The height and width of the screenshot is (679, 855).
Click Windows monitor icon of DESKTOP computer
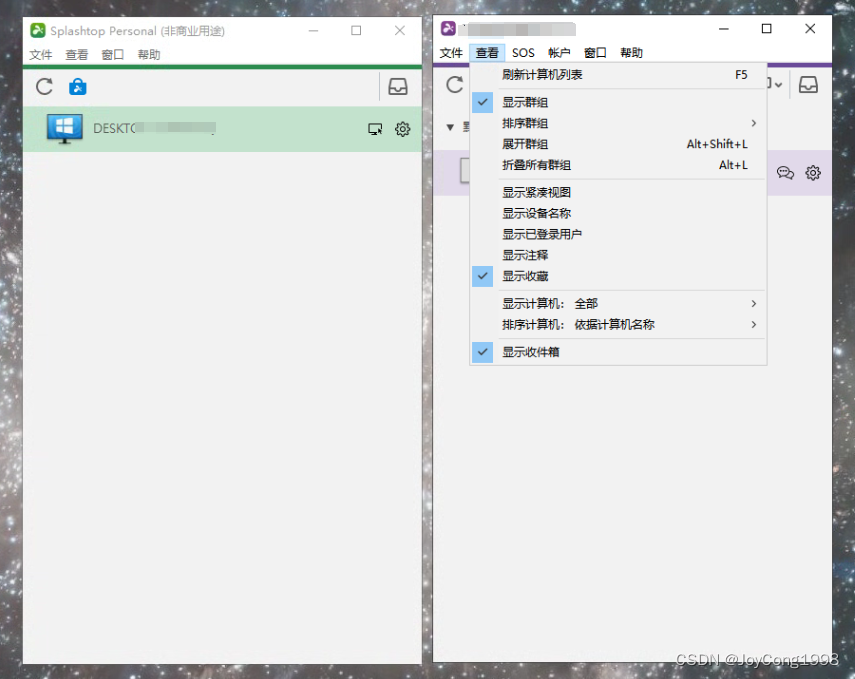click(65, 129)
